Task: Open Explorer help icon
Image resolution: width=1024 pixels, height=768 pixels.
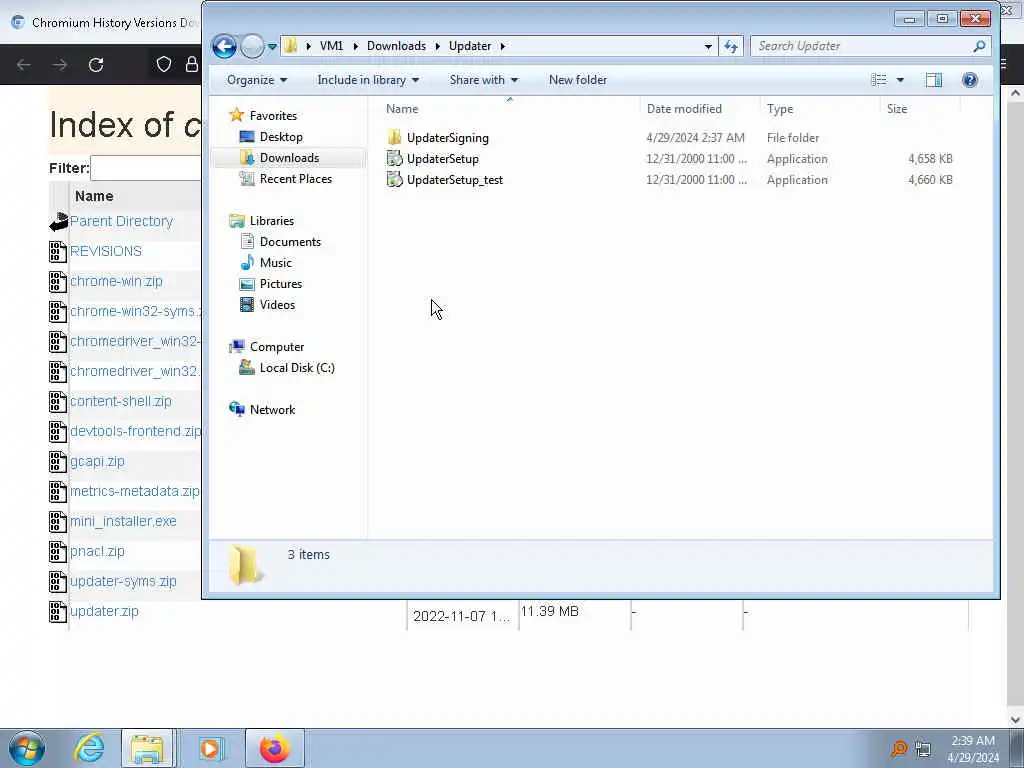Action: (x=970, y=80)
